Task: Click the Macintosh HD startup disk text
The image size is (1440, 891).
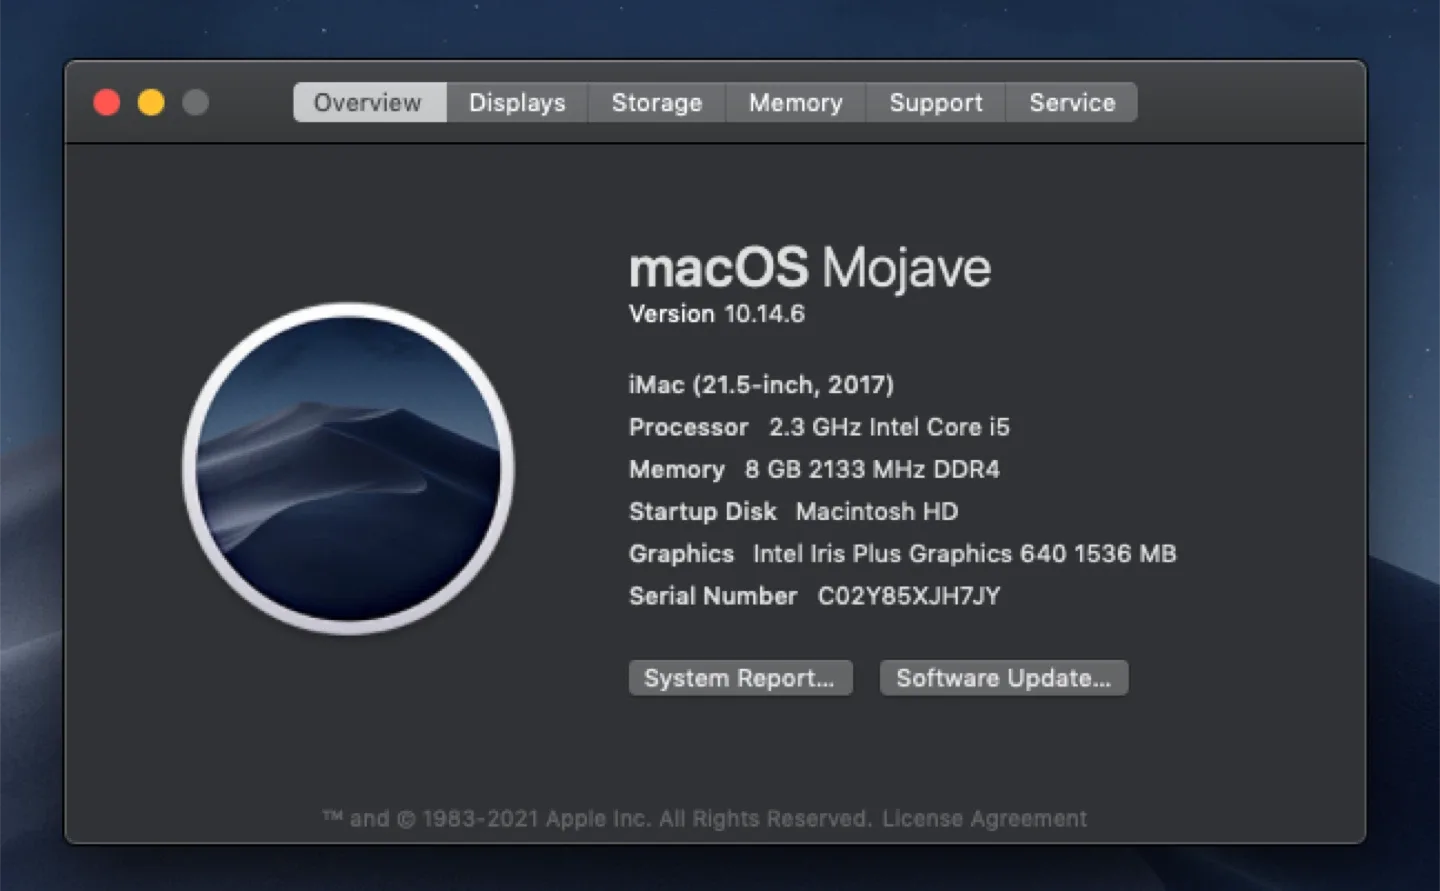Action: [793, 512]
